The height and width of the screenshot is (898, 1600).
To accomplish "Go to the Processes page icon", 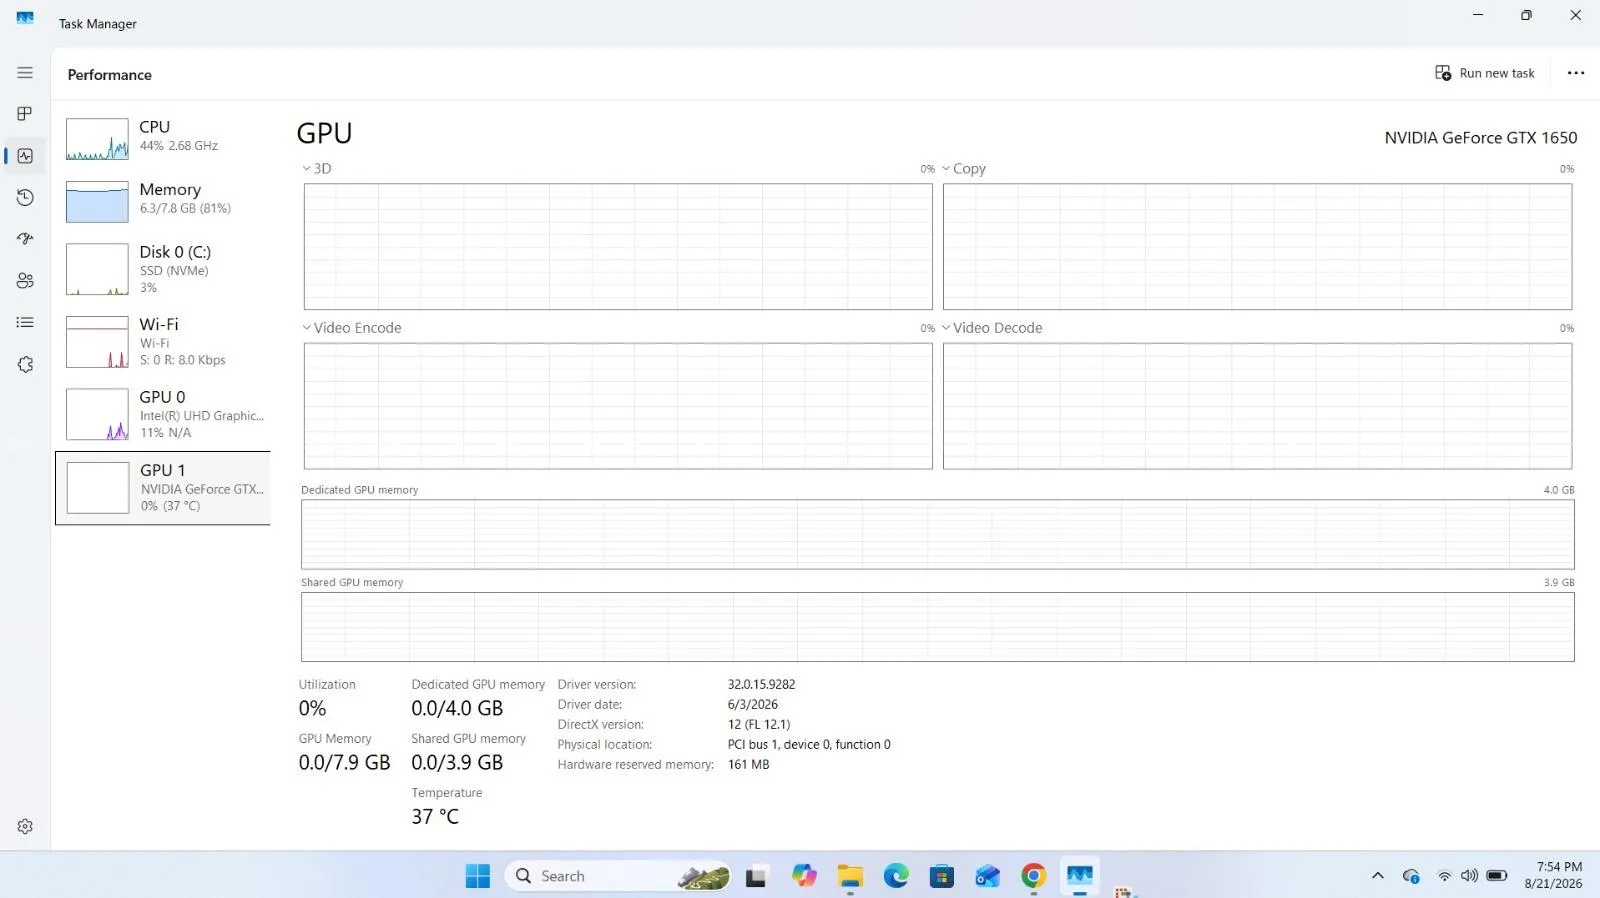I will pyautogui.click(x=25, y=114).
